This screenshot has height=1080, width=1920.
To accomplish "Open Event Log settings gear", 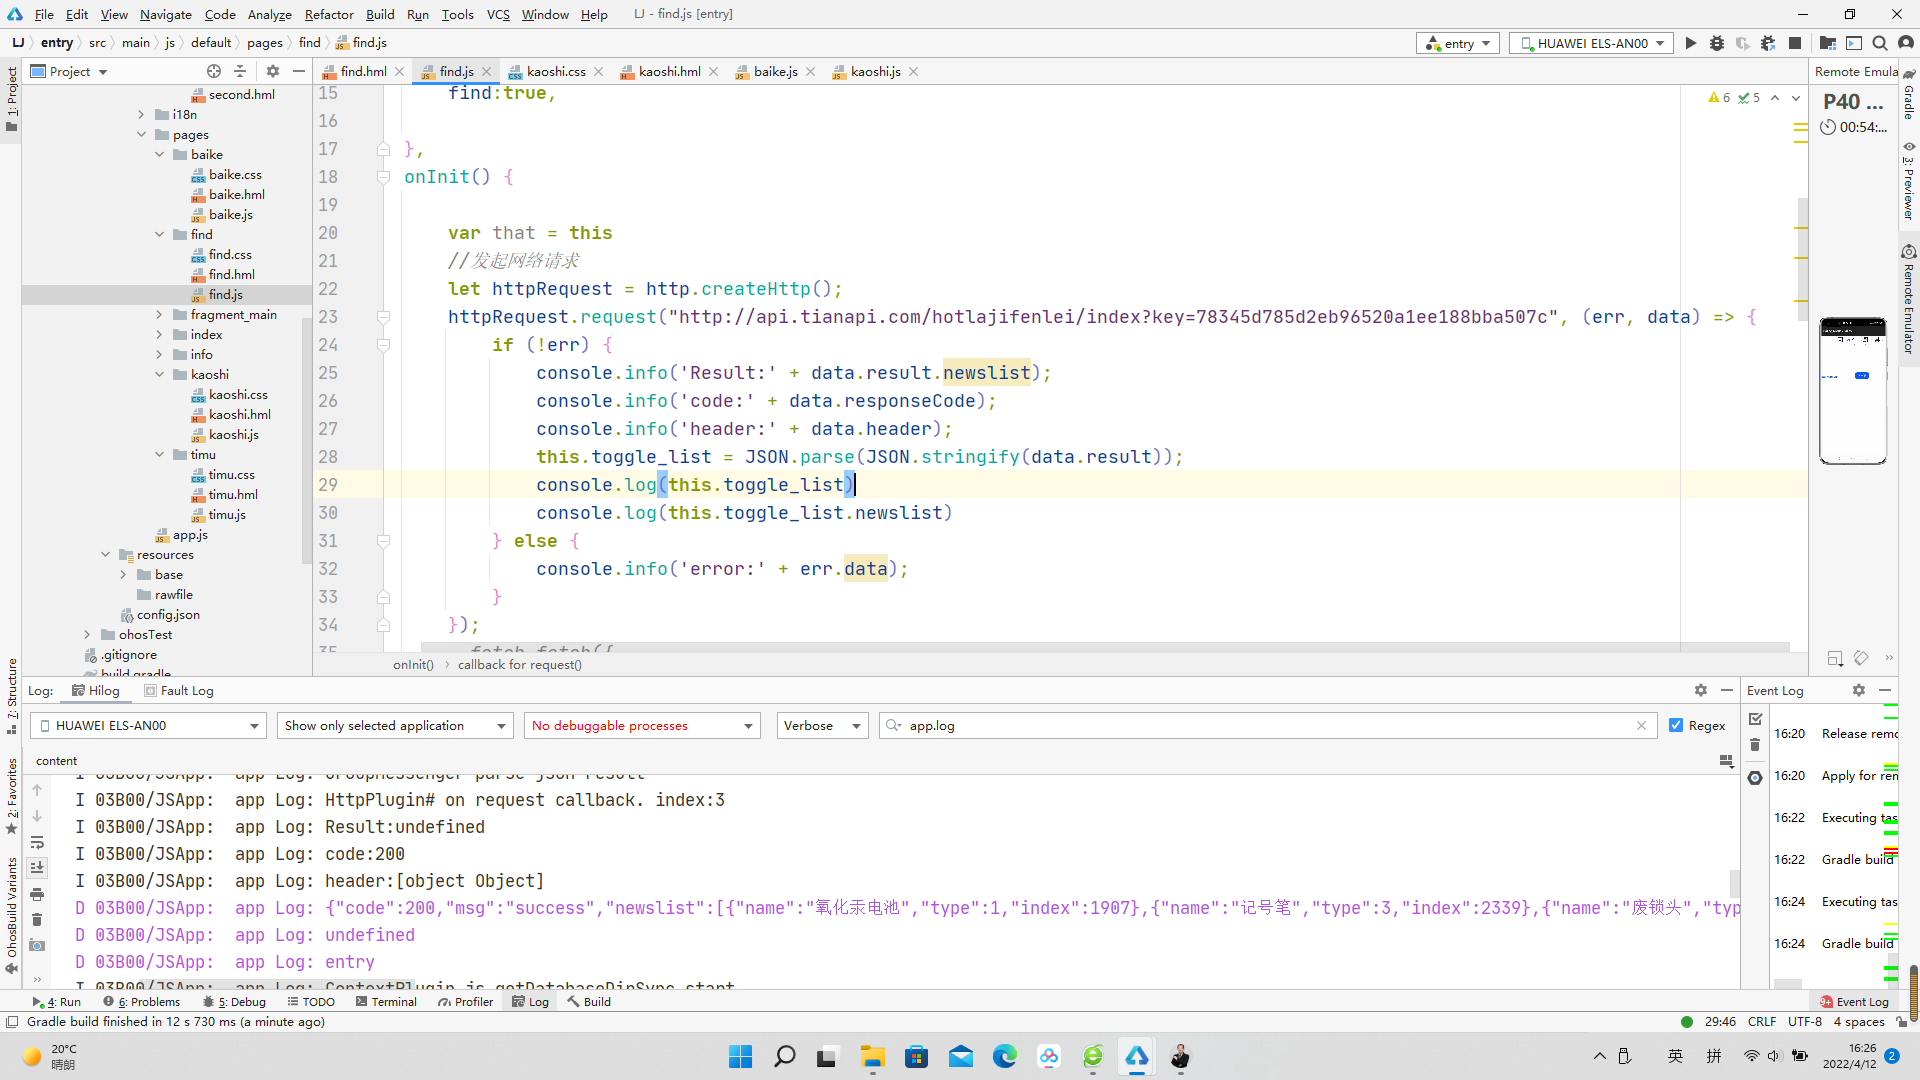I will coord(1859,690).
